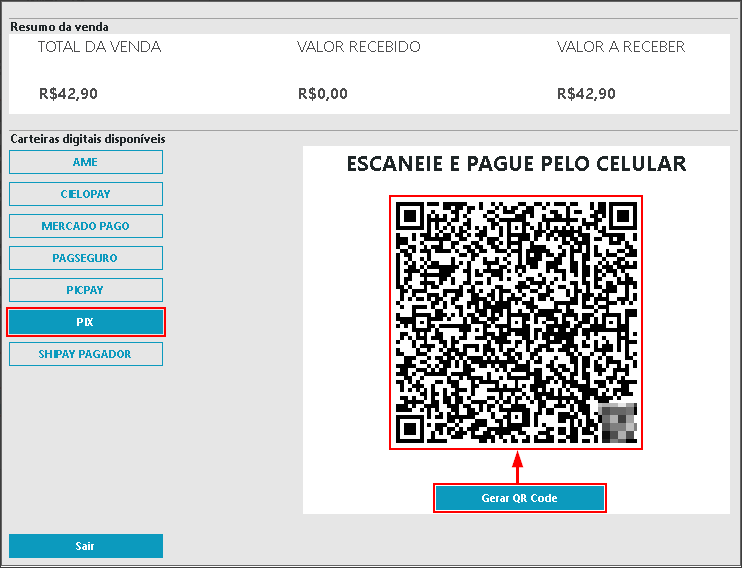Click the VALOR RECEBIDO label

click(x=359, y=46)
